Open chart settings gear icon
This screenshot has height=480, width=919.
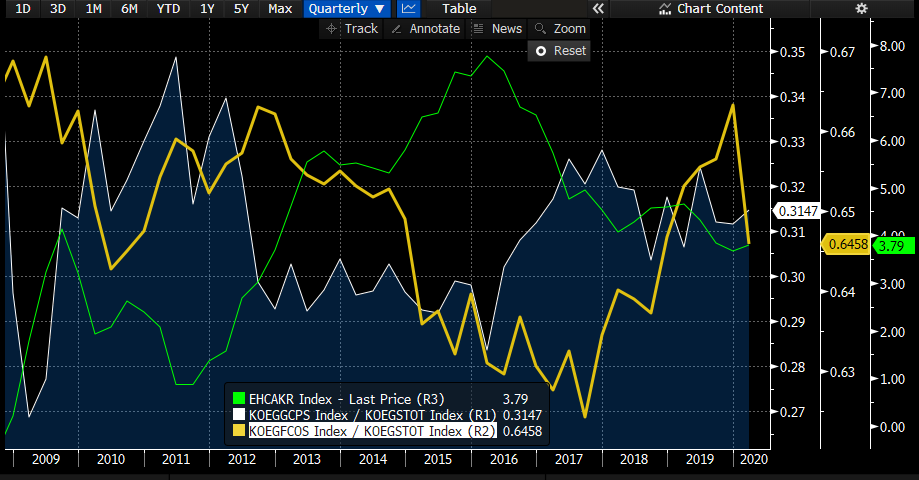pyautogui.click(x=862, y=9)
